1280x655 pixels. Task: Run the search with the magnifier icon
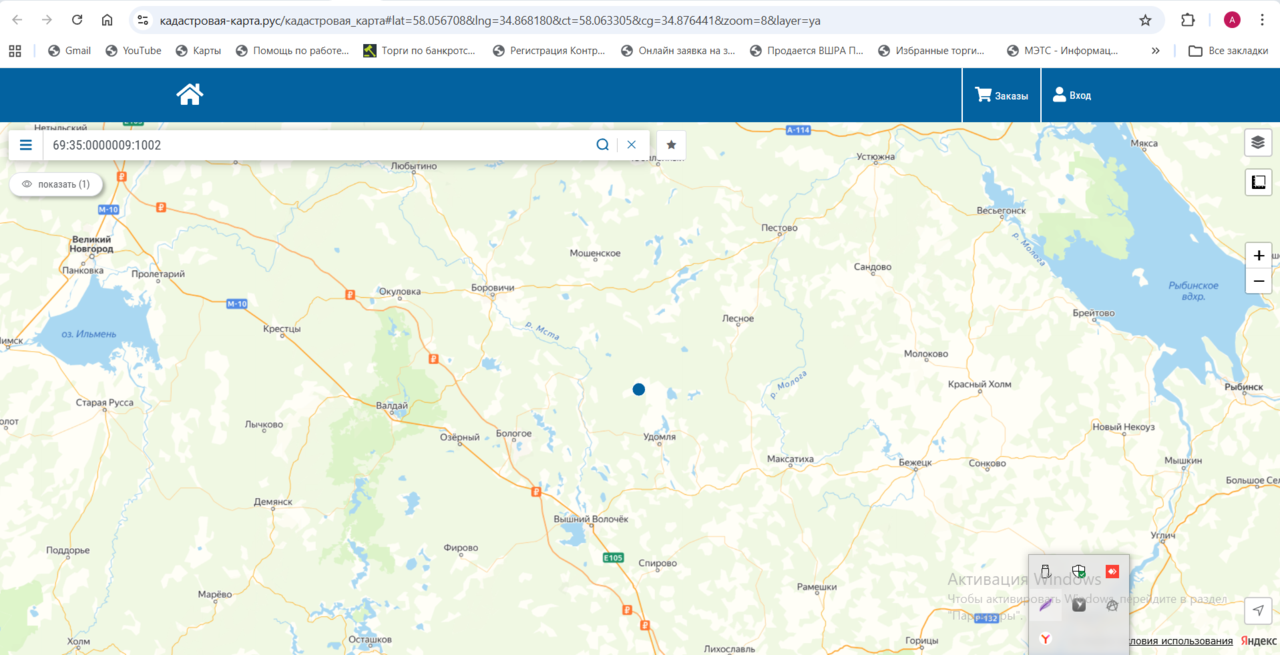point(602,144)
